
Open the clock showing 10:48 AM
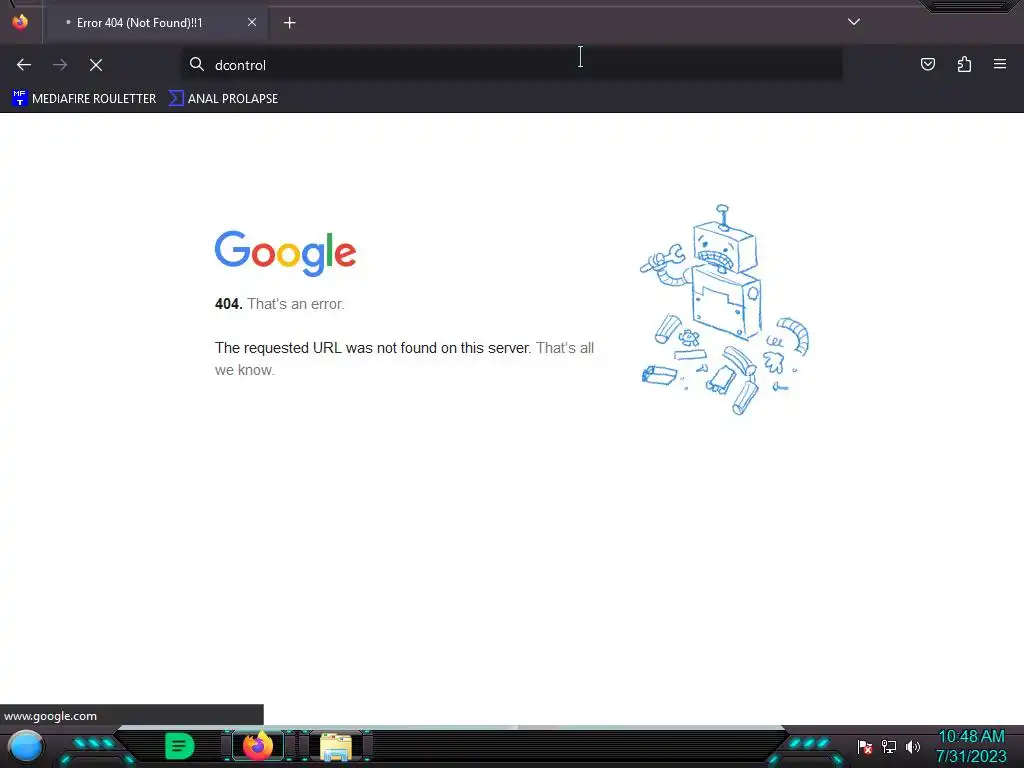(971, 746)
